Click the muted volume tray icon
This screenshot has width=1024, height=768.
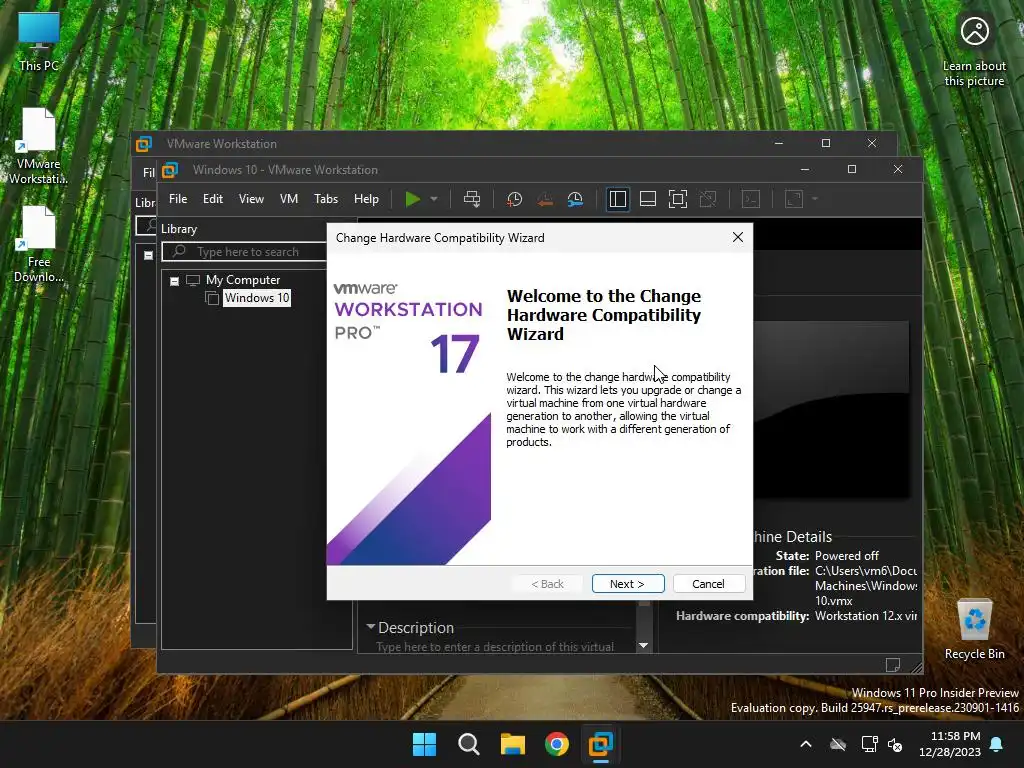coord(895,744)
